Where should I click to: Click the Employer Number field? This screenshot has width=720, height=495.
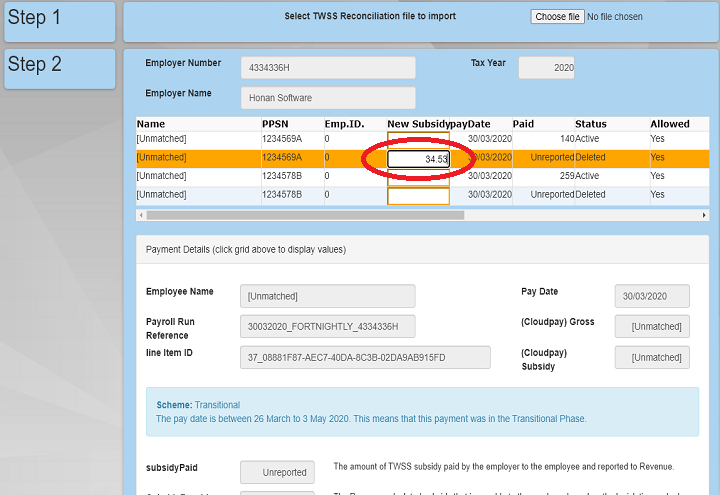[327, 68]
